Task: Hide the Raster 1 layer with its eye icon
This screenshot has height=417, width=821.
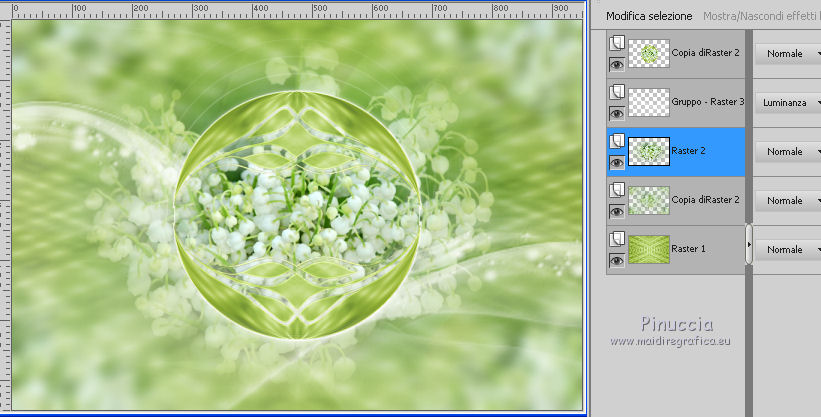Action: coord(617,261)
